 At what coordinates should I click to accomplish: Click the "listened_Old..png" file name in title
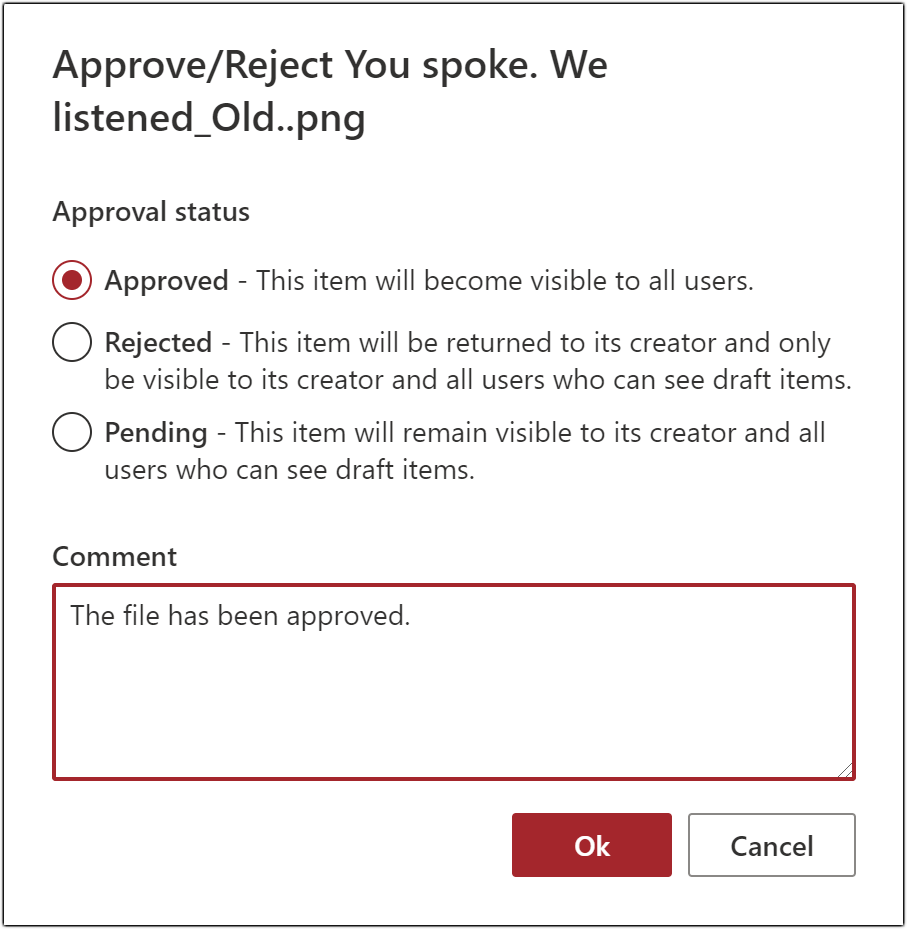click(209, 119)
